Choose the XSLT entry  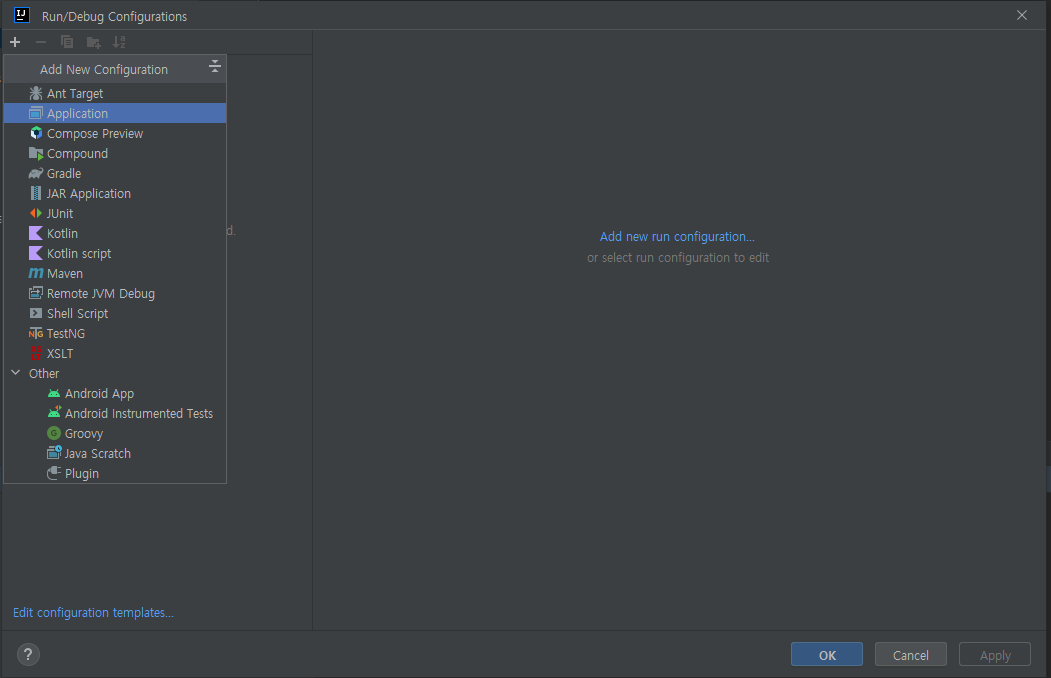pyautogui.click(x=115, y=353)
